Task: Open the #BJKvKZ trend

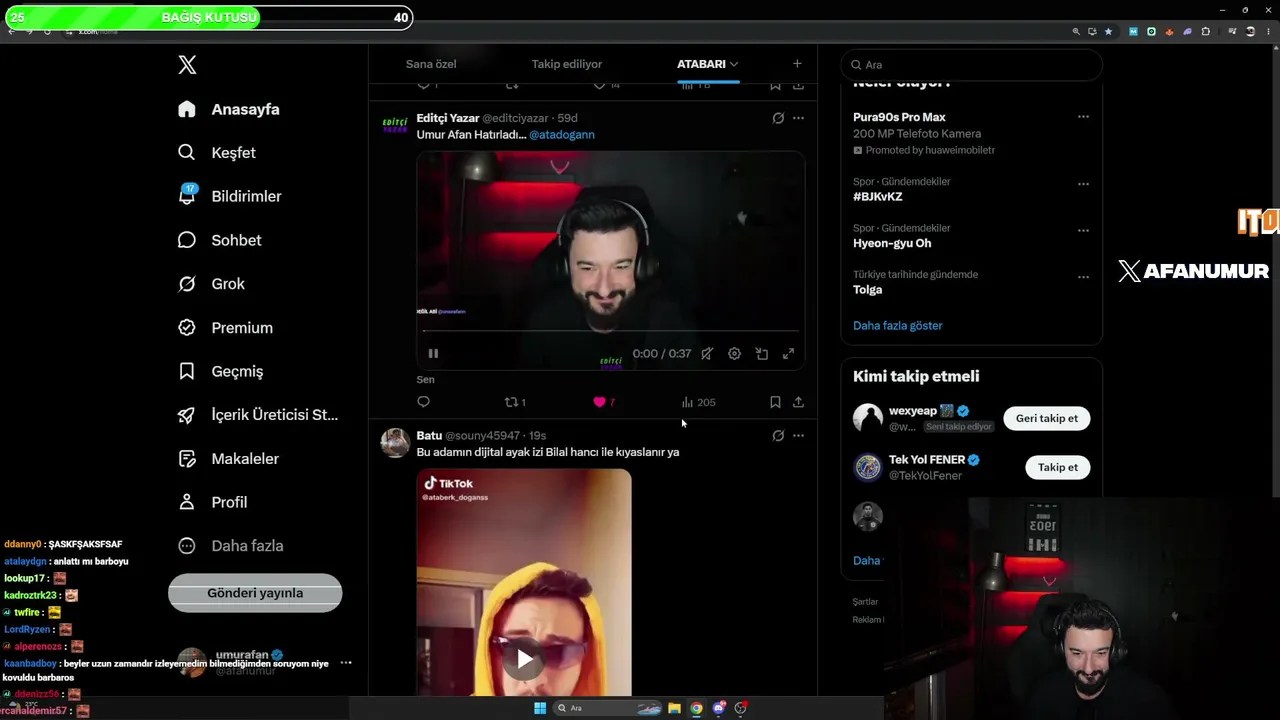Action: point(878,197)
